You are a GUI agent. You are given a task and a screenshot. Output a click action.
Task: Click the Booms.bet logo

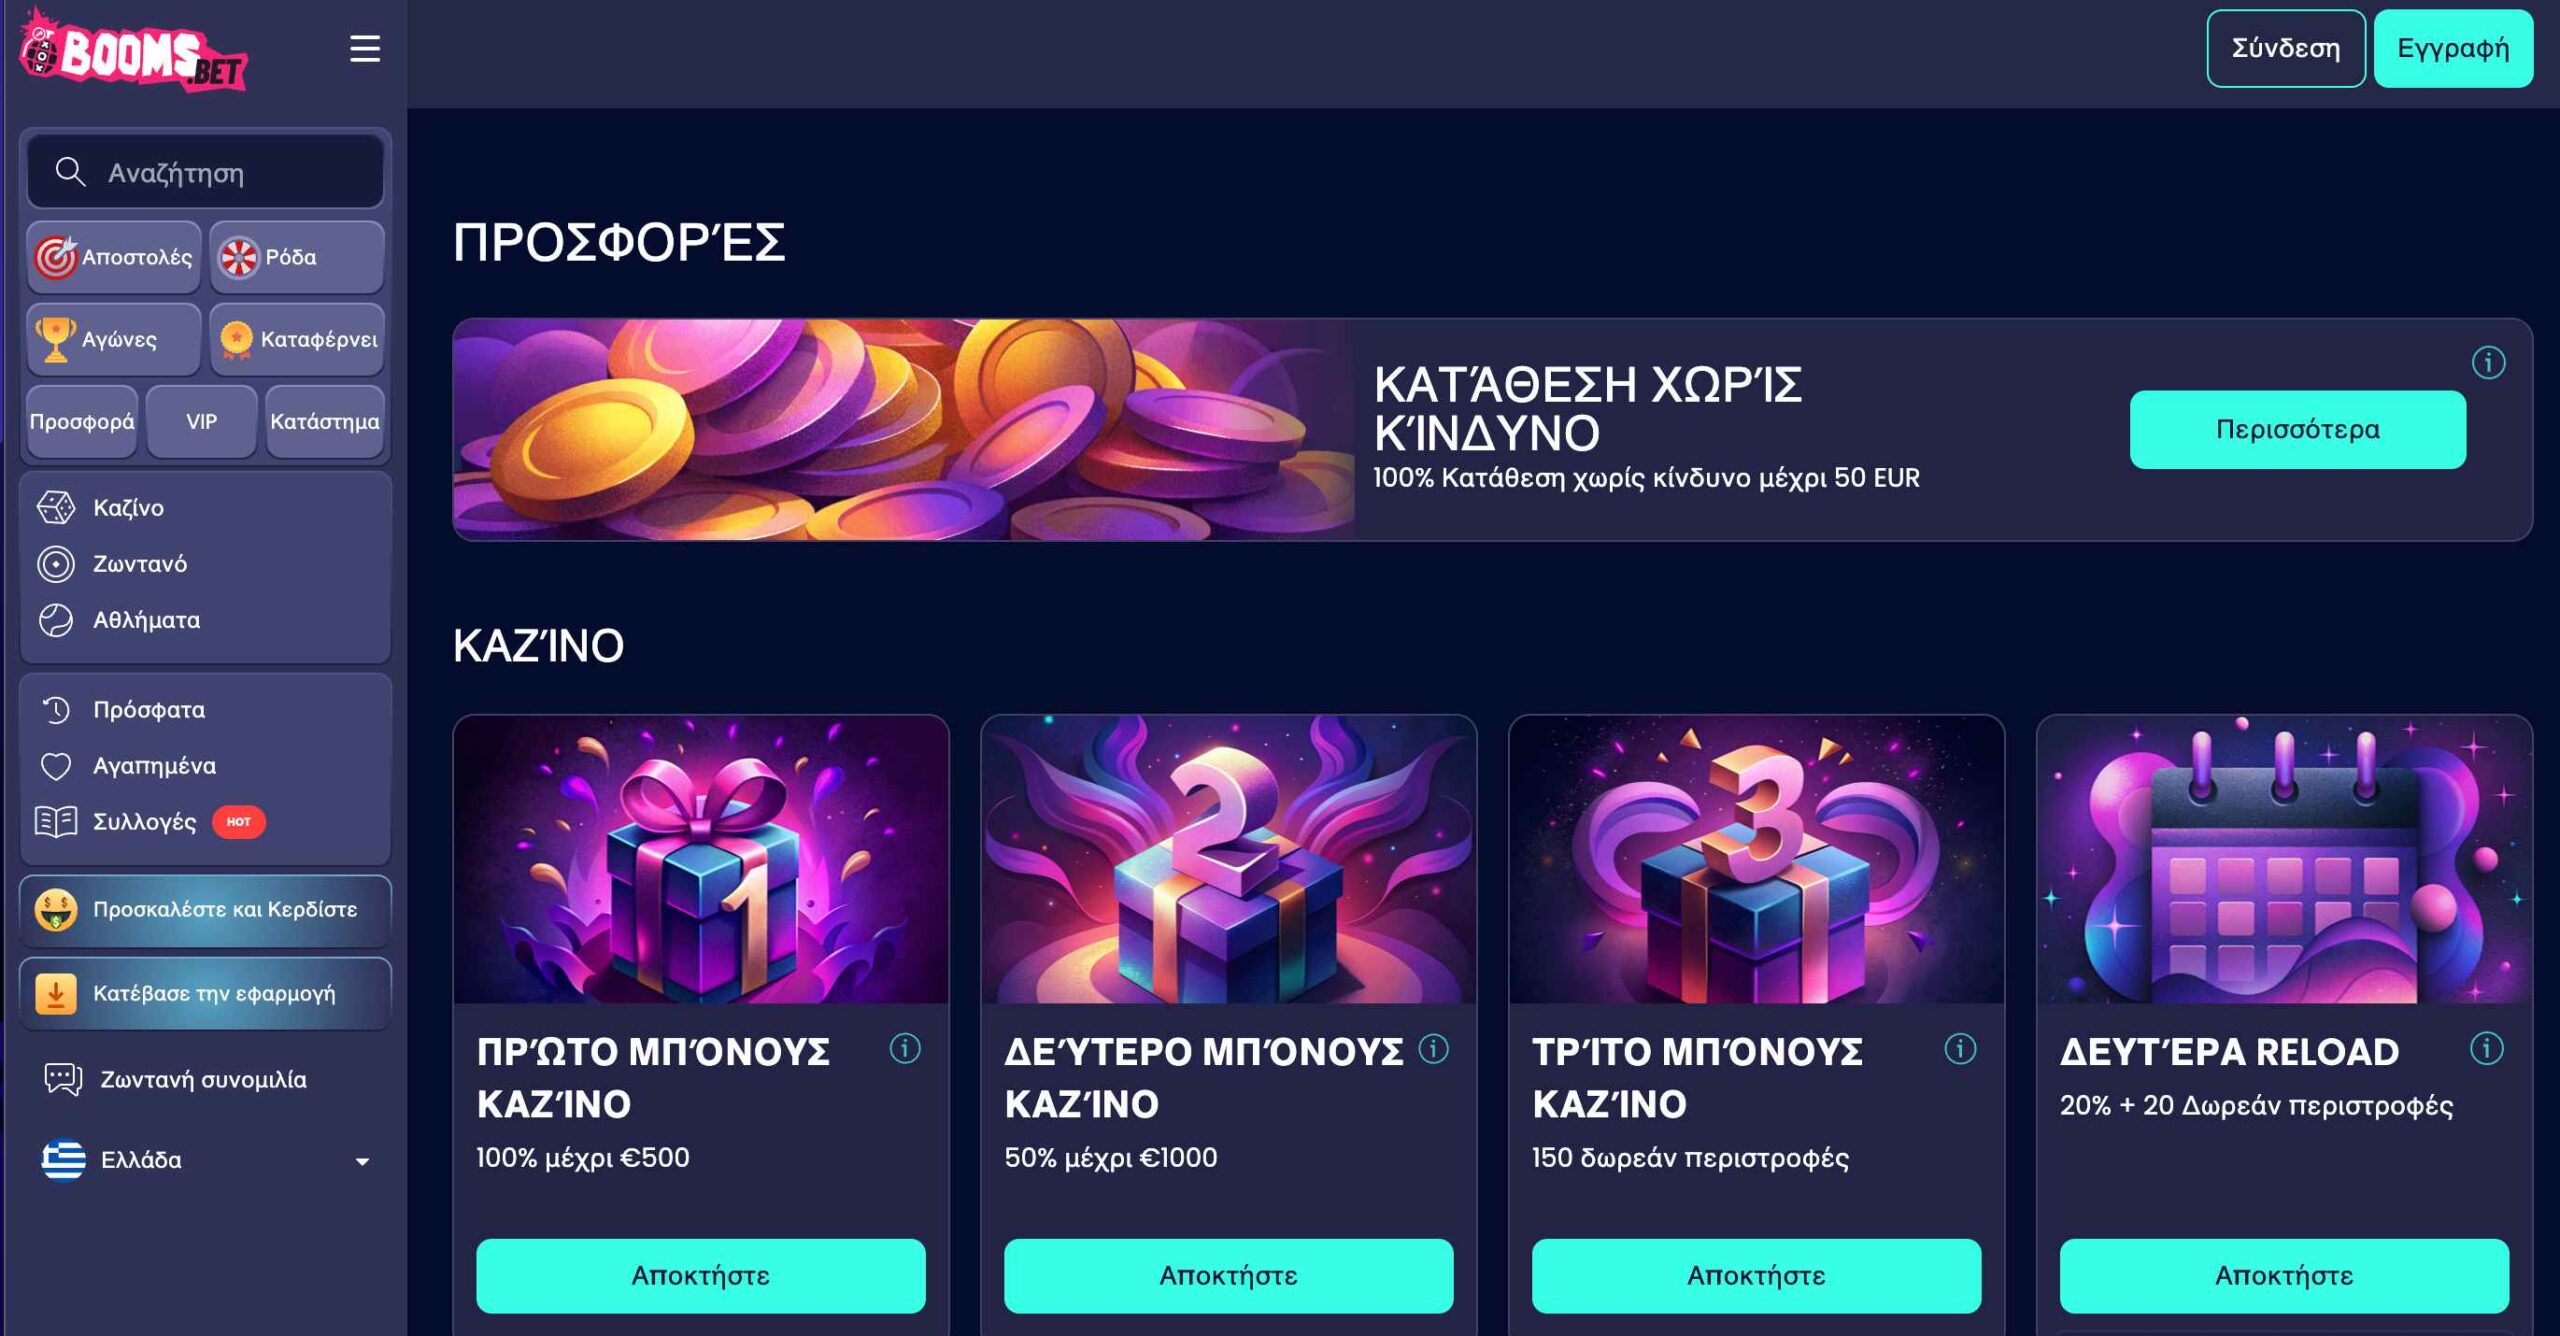(133, 50)
